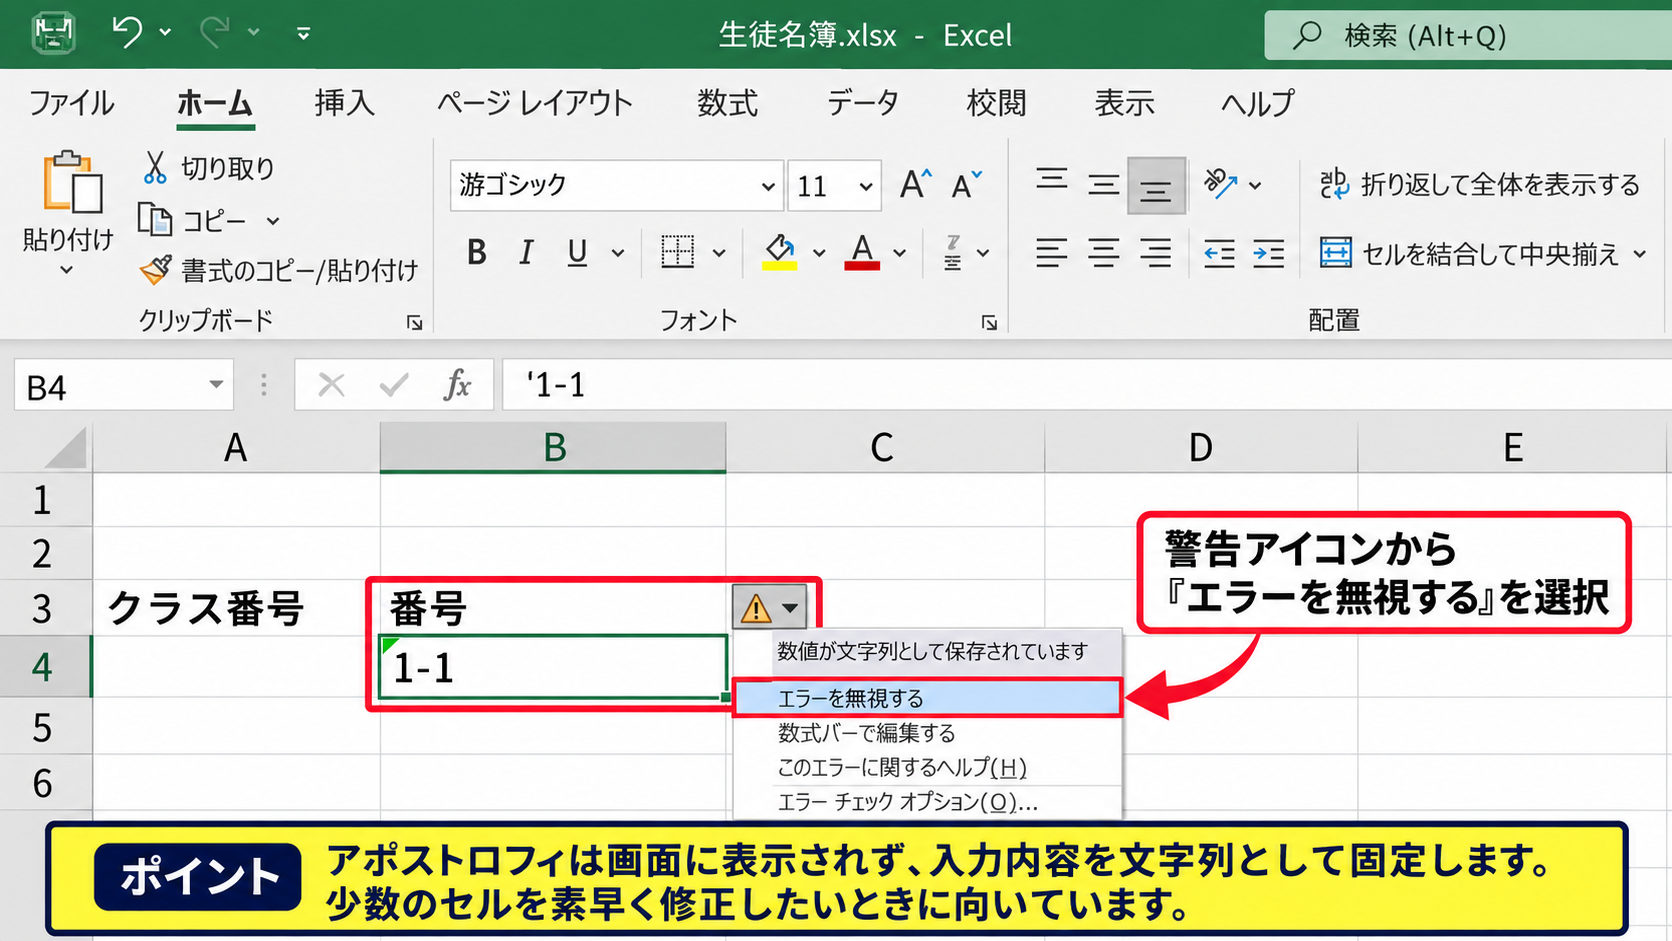1672x941 pixels.
Task: Select エラーを無視する from error menu
Action: (x=928, y=698)
